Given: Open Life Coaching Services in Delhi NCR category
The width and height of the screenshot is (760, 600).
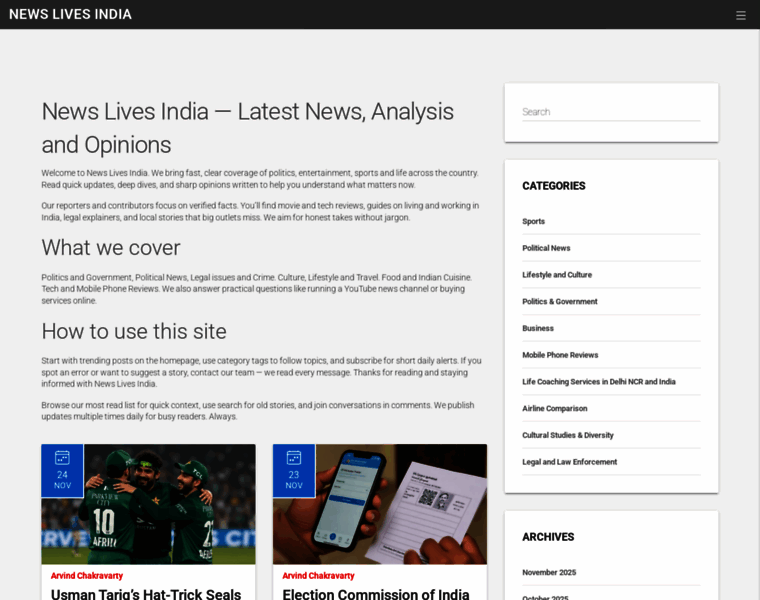Looking at the screenshot, I should (x=598, y=382).
